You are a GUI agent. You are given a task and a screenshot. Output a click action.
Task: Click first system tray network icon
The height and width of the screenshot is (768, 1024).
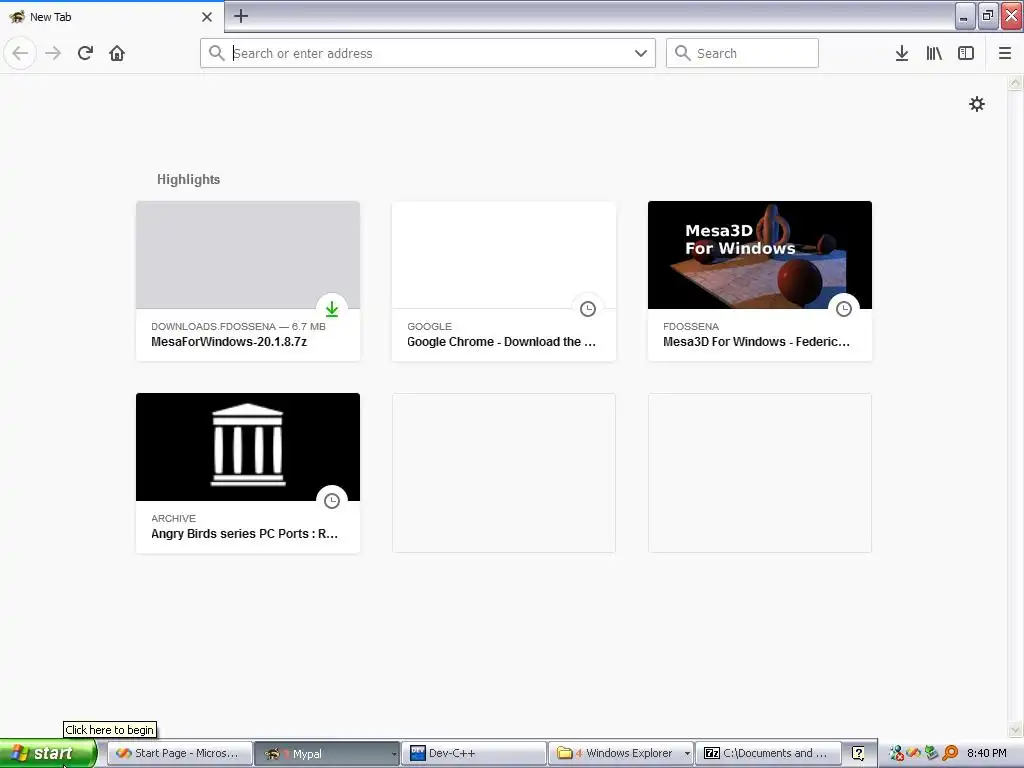pyautogui.click(x=897, y=754)
